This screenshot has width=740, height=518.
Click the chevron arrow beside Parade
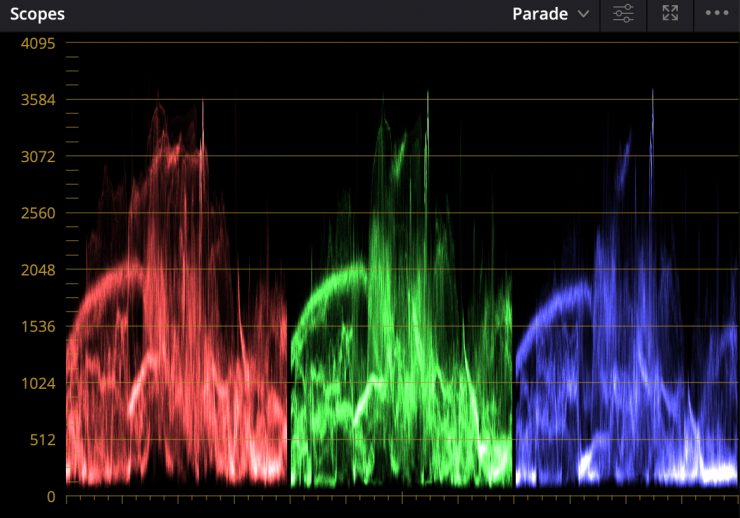[x=584, y=14]
